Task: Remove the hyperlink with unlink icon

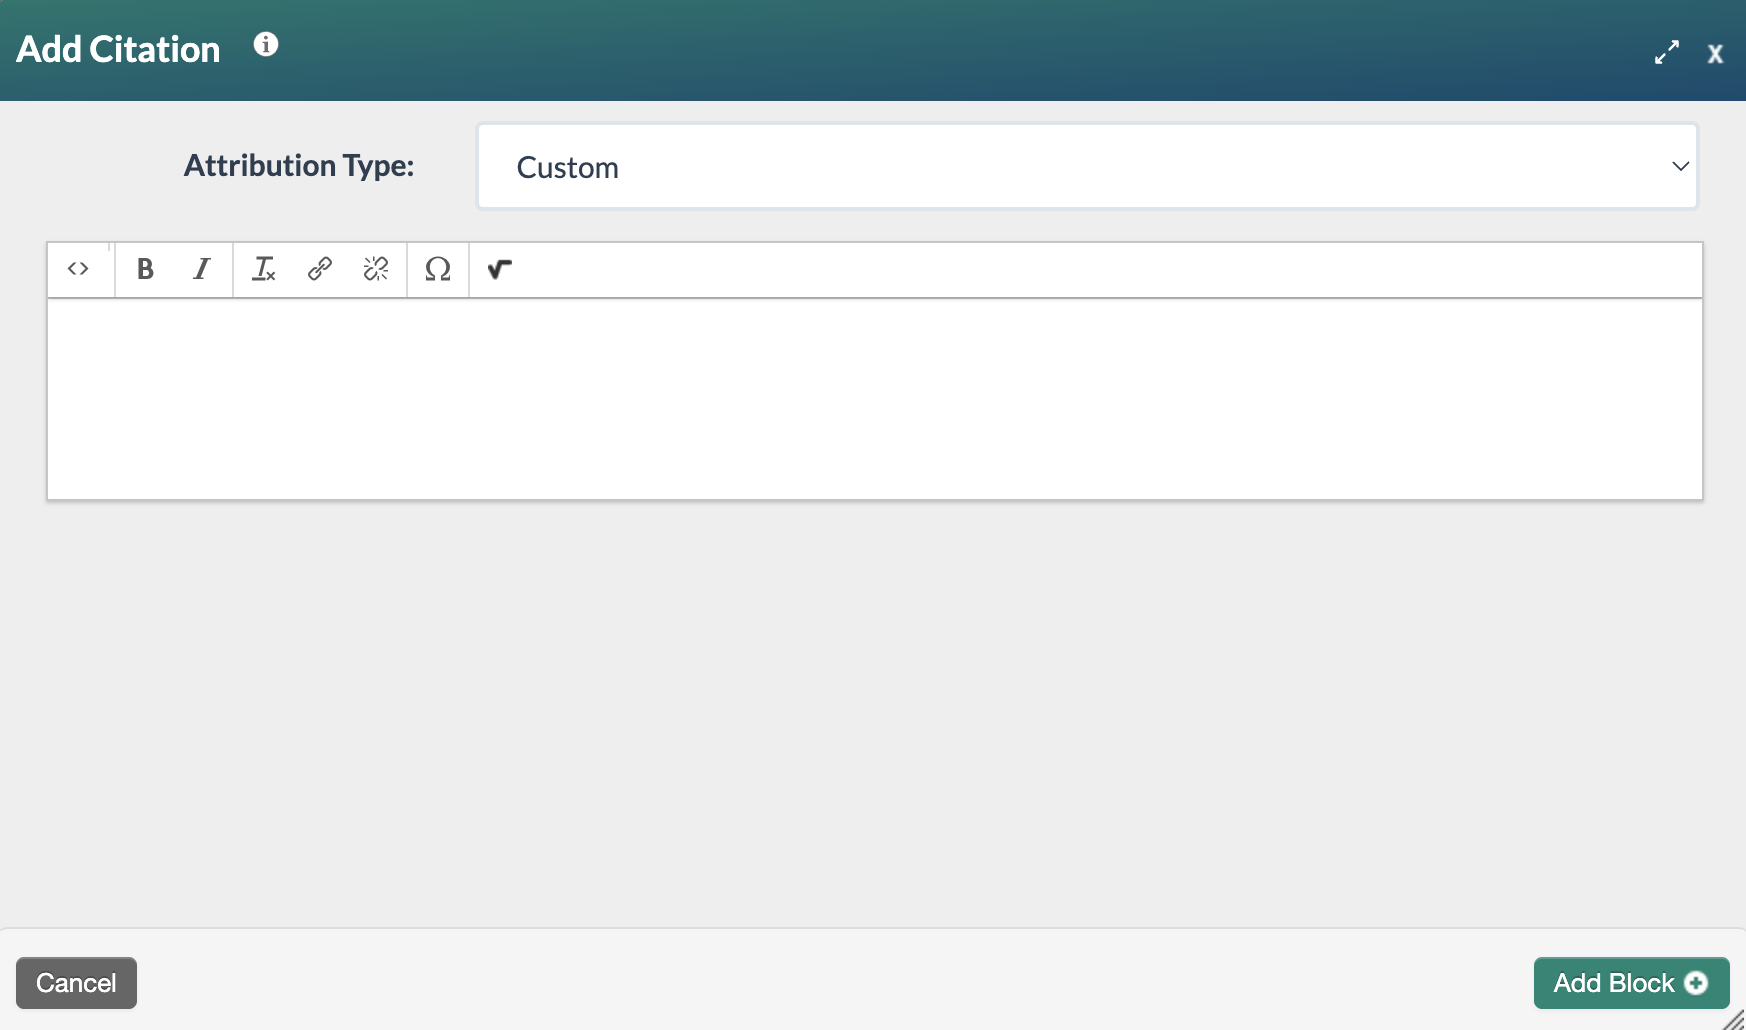Action: [x=376, y=269]
